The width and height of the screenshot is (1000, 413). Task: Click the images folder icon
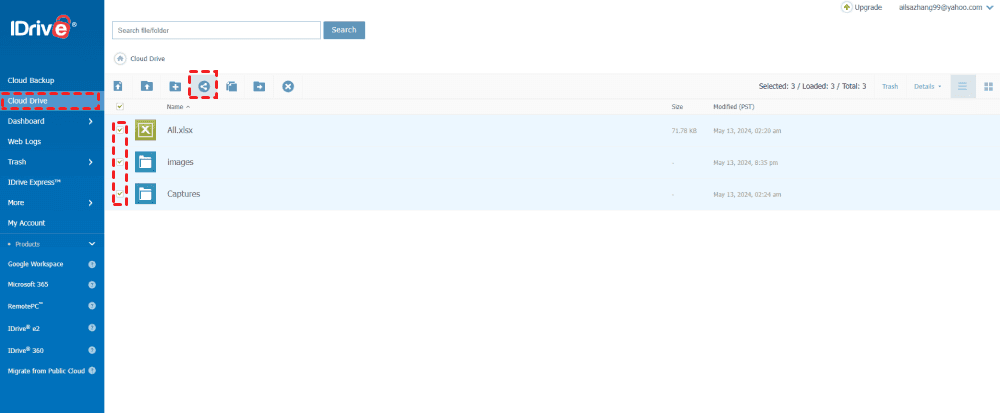[145, 162]
